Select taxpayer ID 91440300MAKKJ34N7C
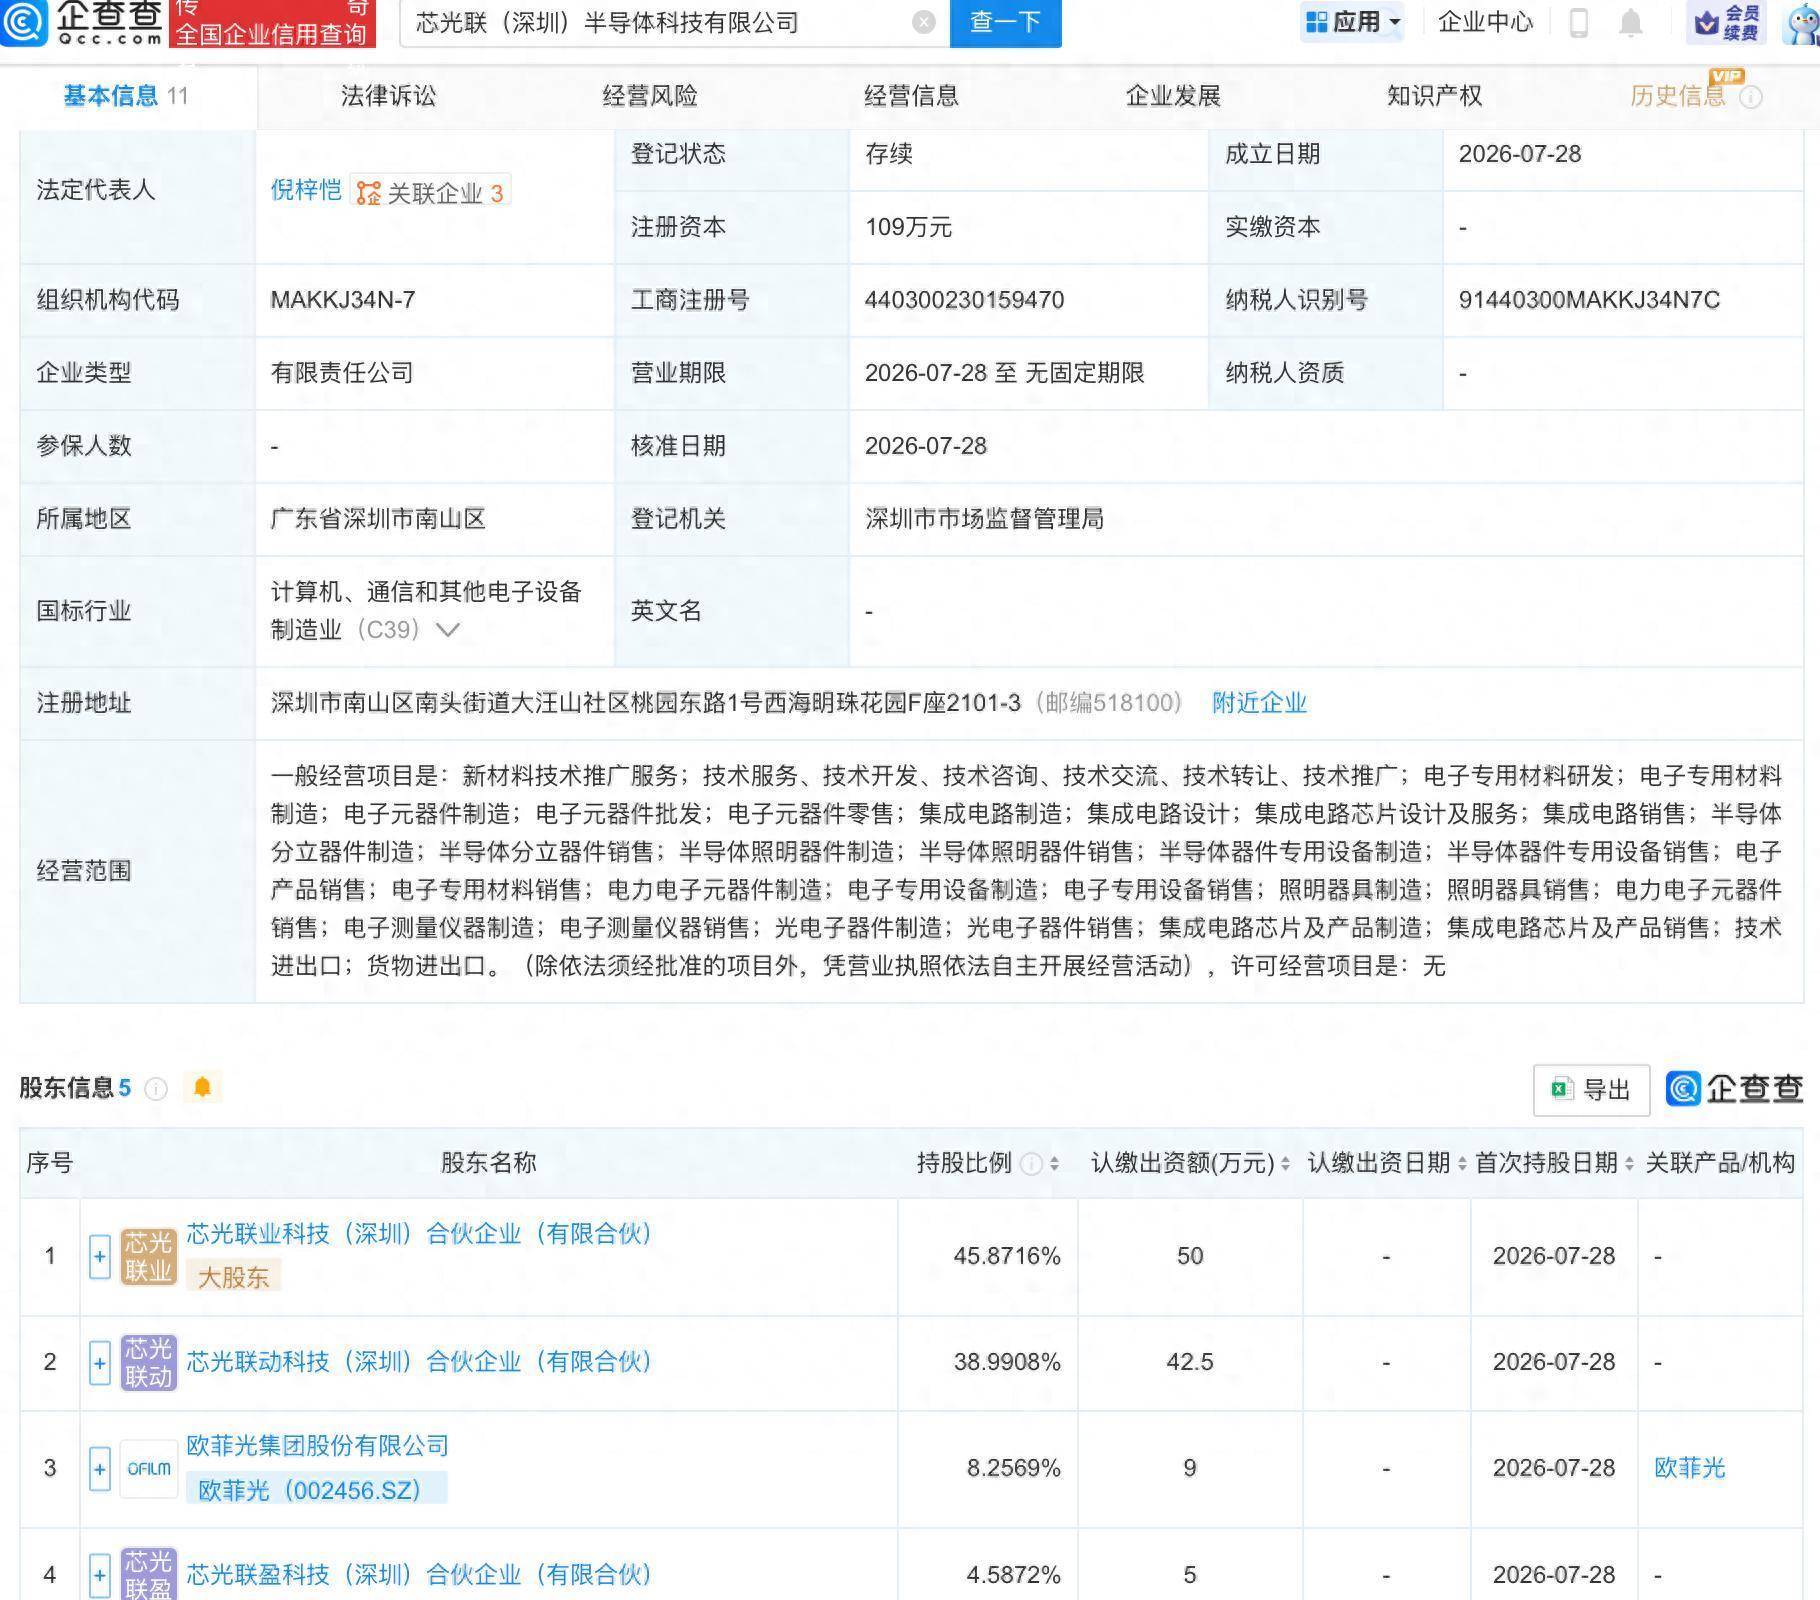 click(1589, 300)
